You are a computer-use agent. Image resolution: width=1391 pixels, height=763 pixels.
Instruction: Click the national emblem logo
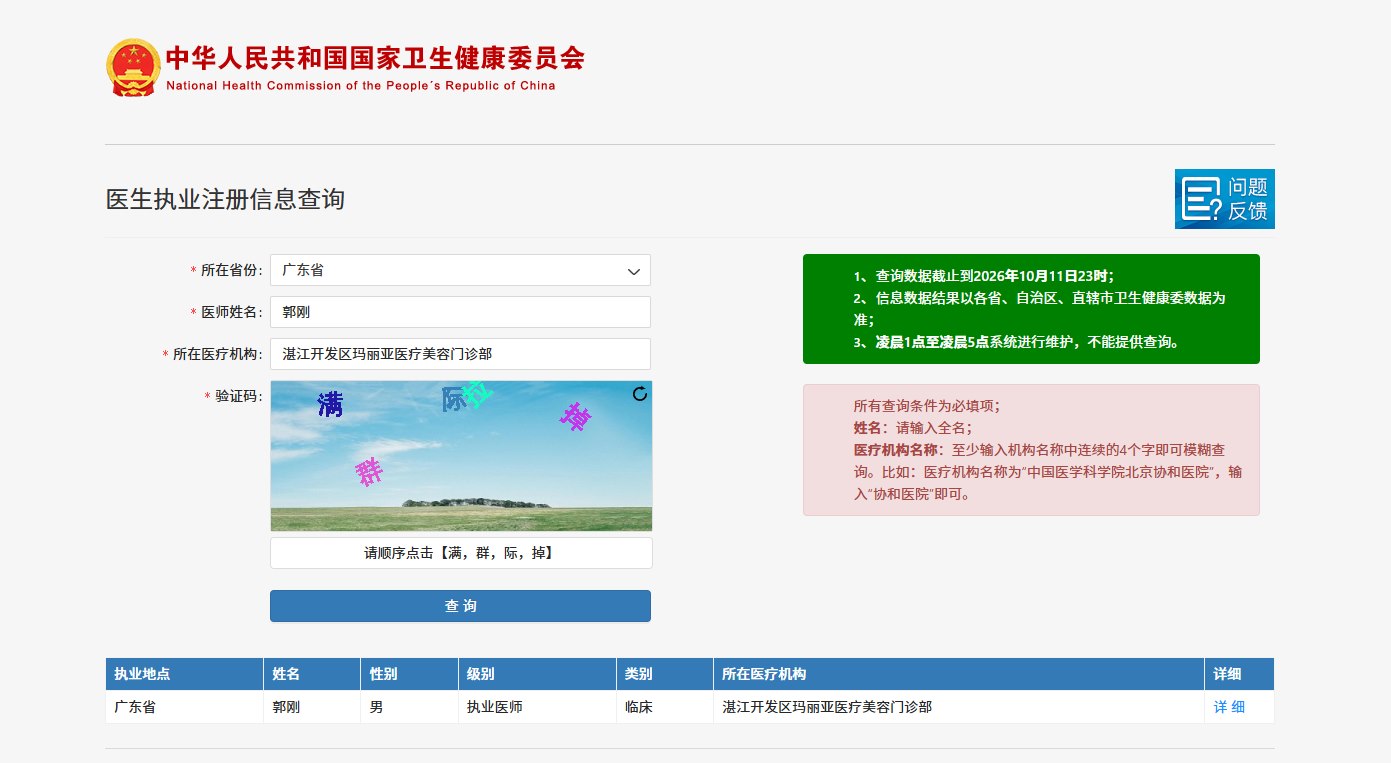[132, 67]
